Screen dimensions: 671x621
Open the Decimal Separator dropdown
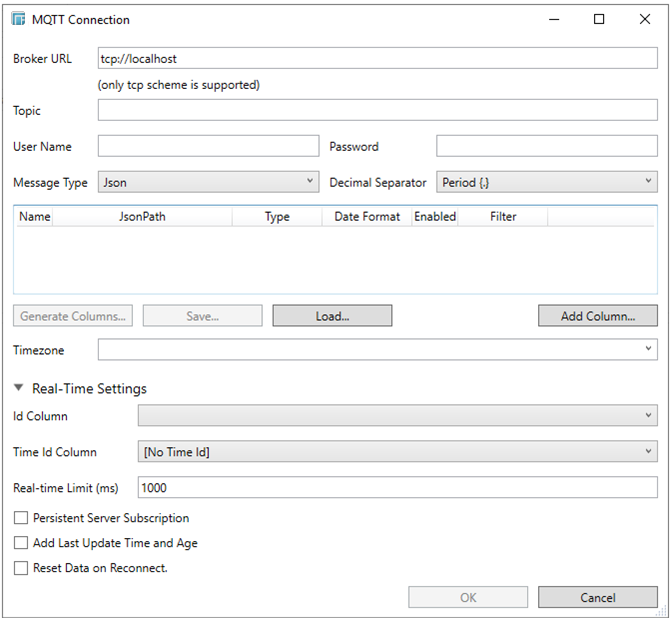pos(546,183)
